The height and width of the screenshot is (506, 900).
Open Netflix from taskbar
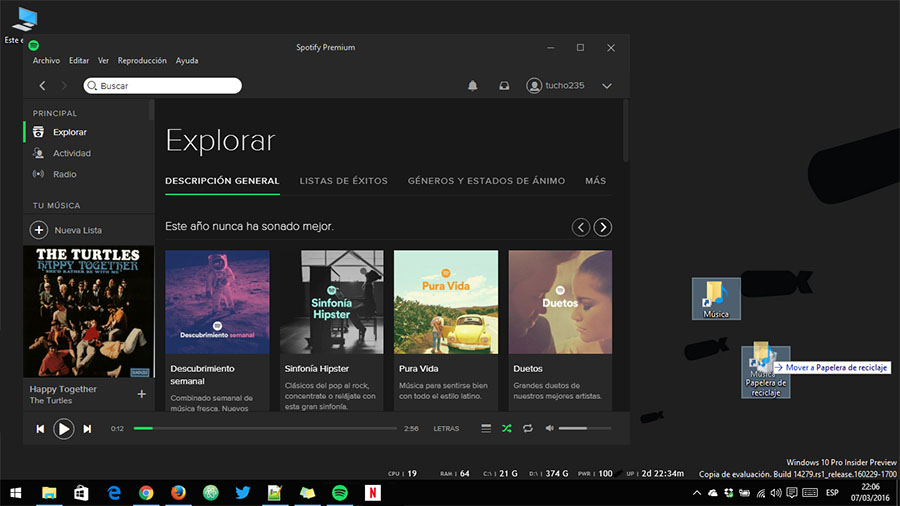(x=373, y=493)
